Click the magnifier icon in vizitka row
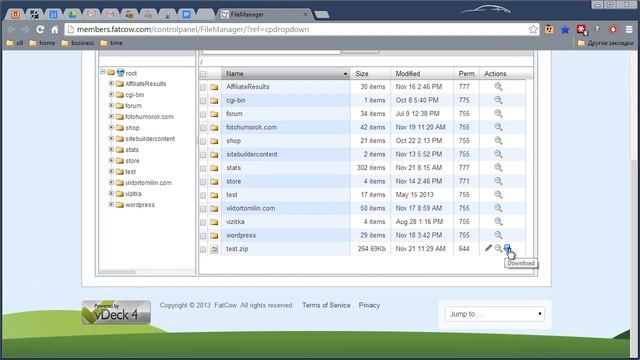640x360 pixels. tap(498, 221)
